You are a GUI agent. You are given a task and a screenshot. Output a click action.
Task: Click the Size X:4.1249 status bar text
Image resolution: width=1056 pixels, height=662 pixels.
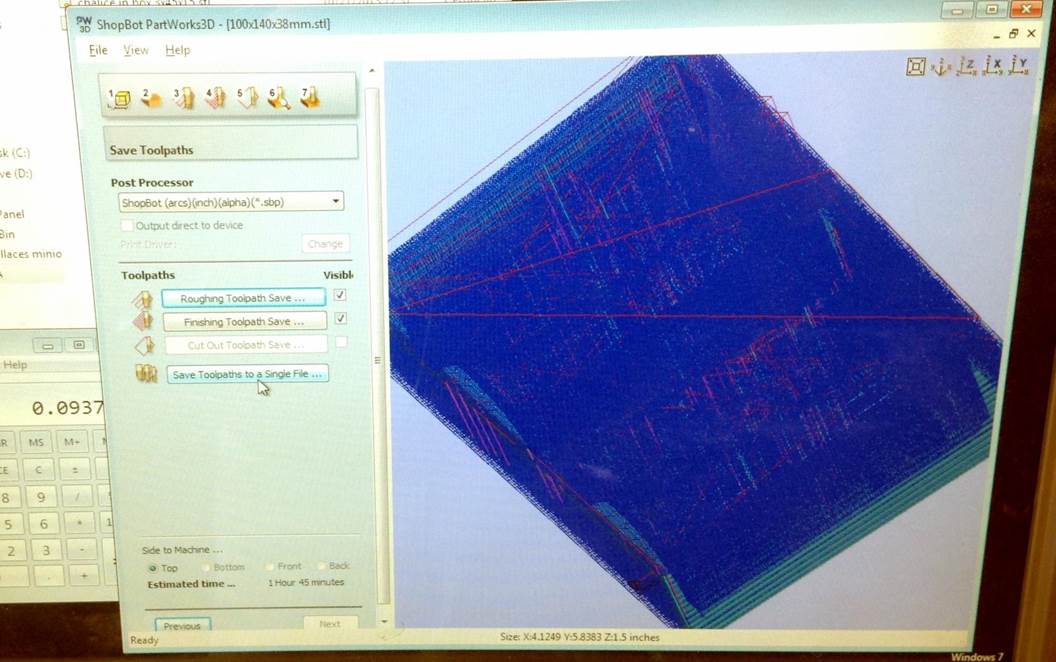point(579,636)
